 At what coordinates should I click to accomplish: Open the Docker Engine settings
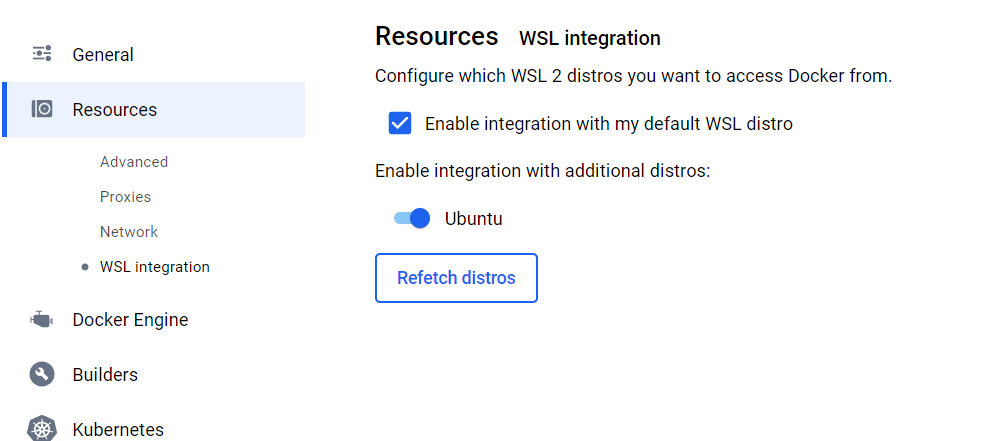[130, 320]
